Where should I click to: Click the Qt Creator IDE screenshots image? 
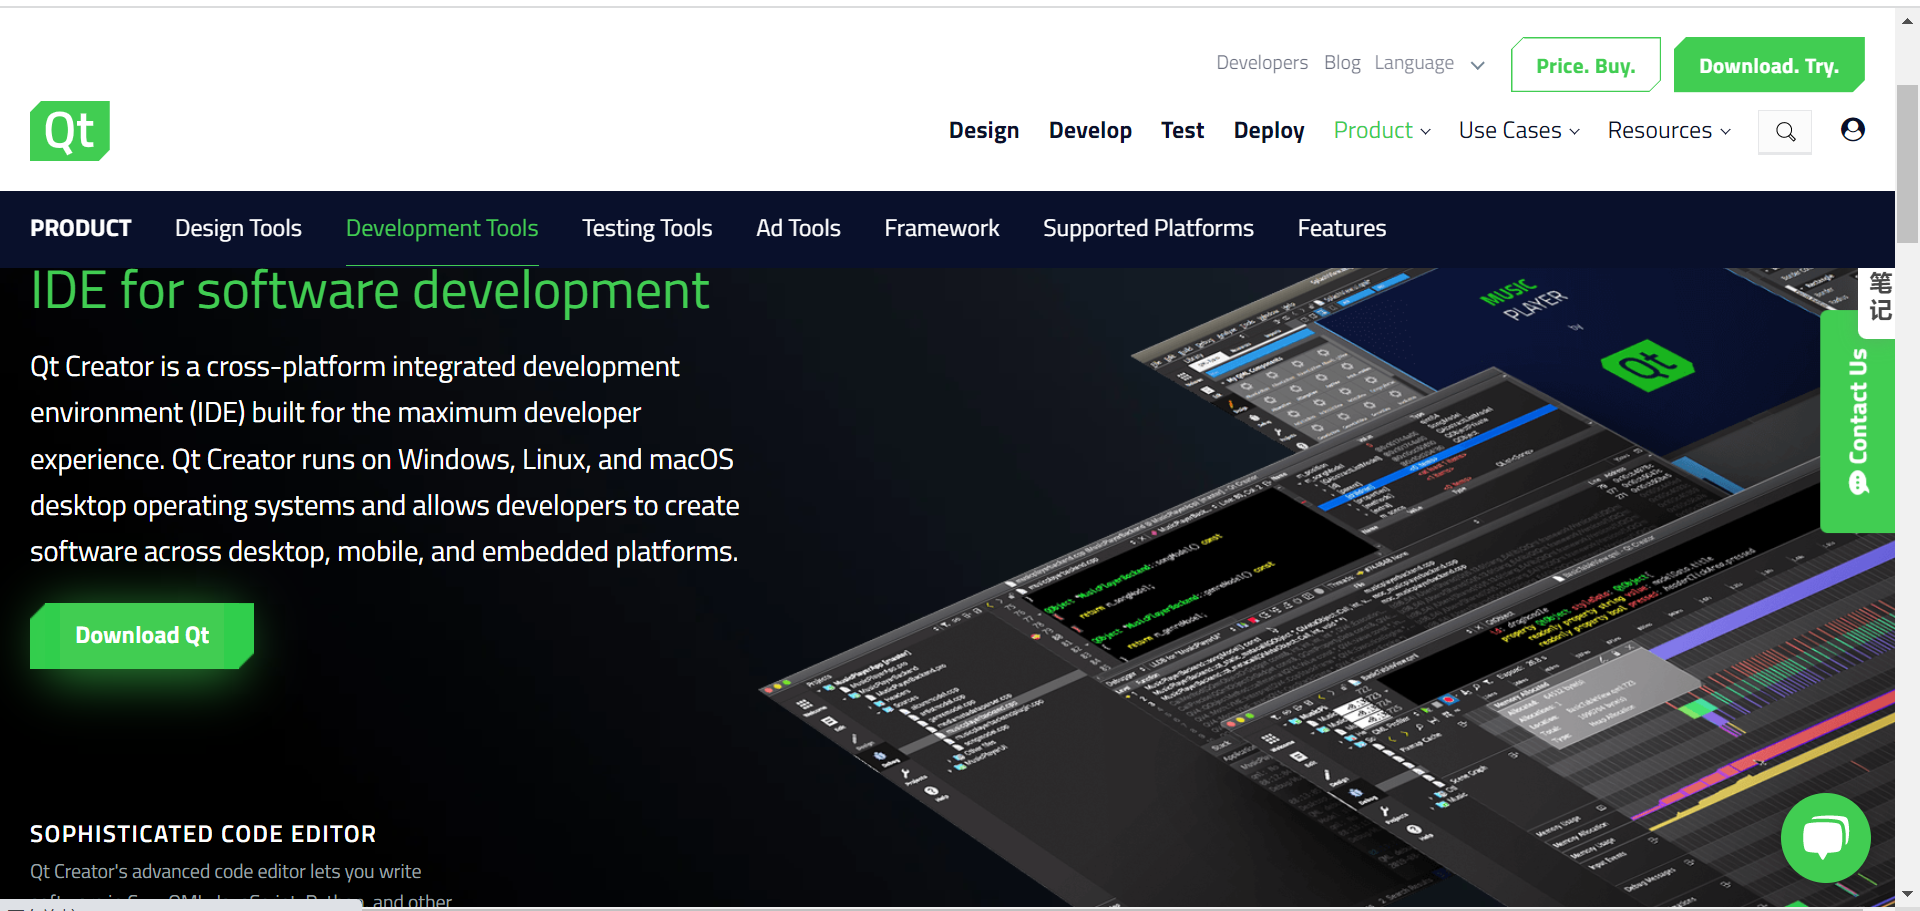click(x=1327, y=588)
